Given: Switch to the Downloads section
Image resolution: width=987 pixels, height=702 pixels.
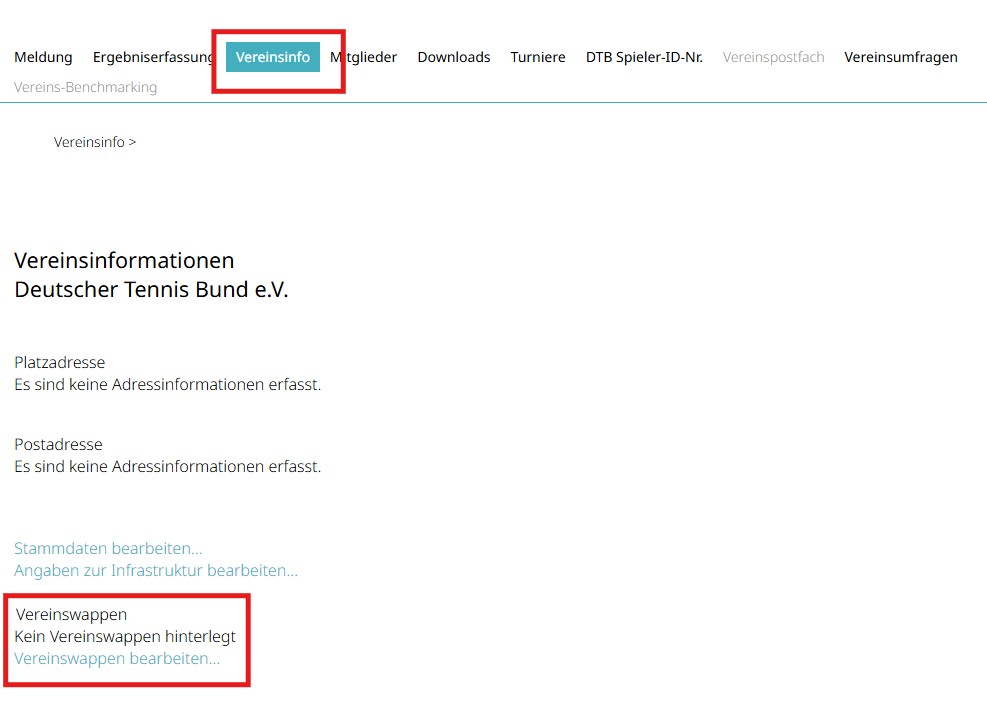Looking at the screenshot, I should pyautogui.click(x=454, y=57).
